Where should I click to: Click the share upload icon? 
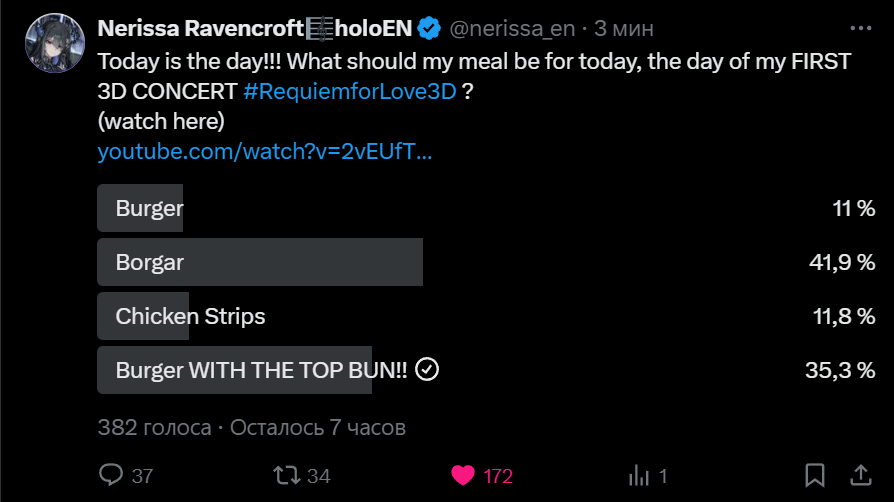859,475
